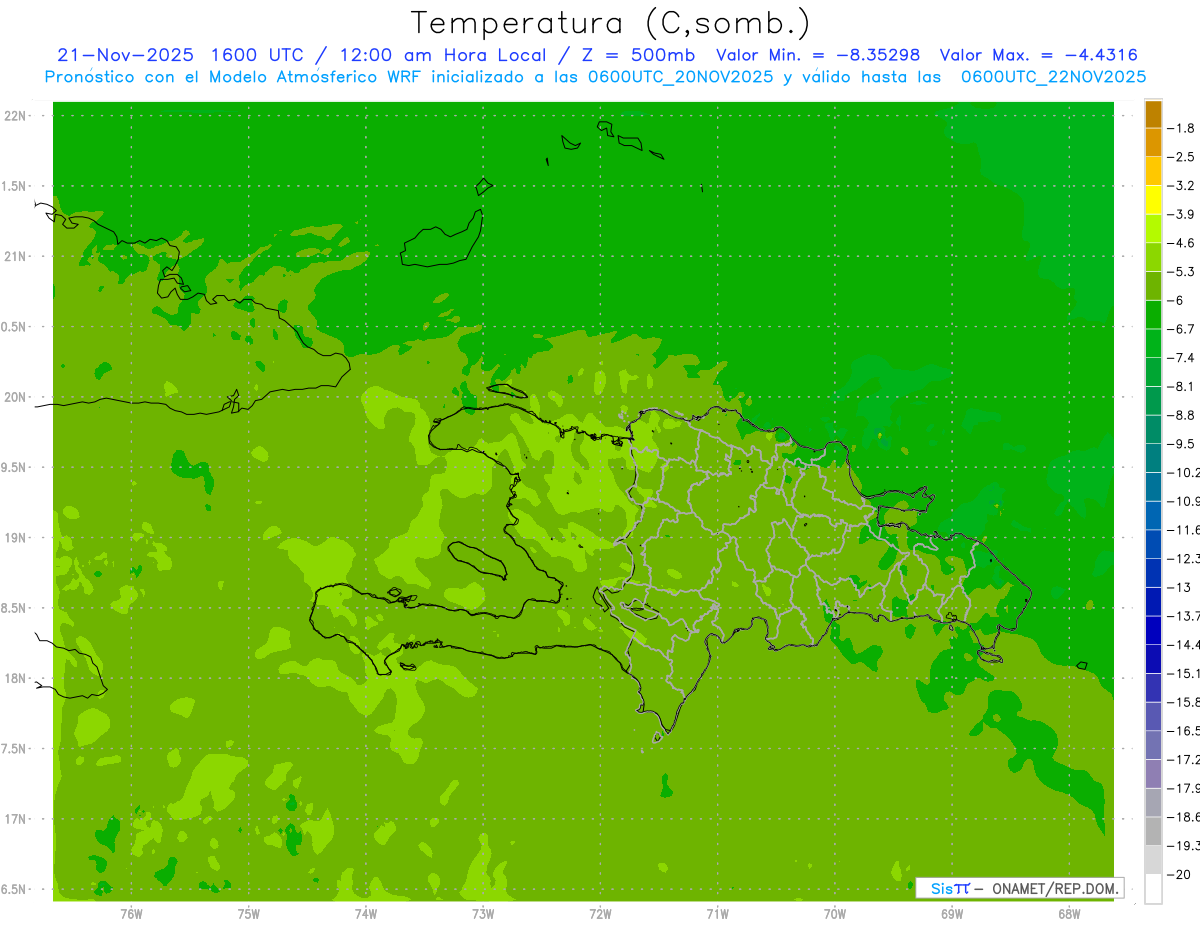This screenshot has width=1200, height=927.
Task: Click the '-13.7' legend value
Action: pos(1184,616)
